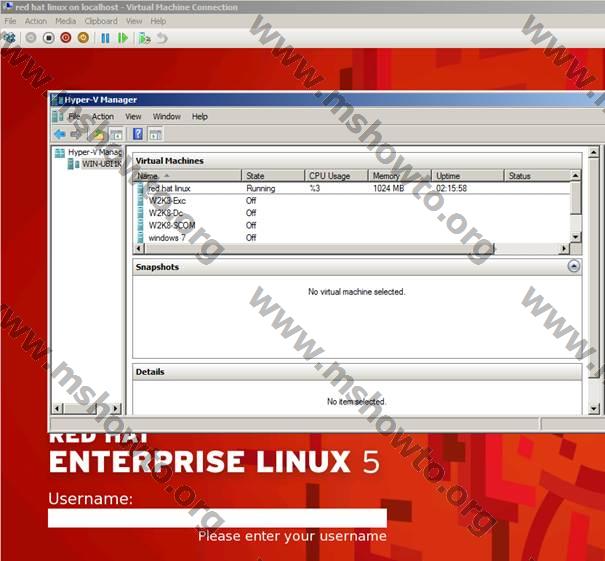Open File menu in Hyper-V Manager
The image size is (605, 561).
[x=74, y=116]
